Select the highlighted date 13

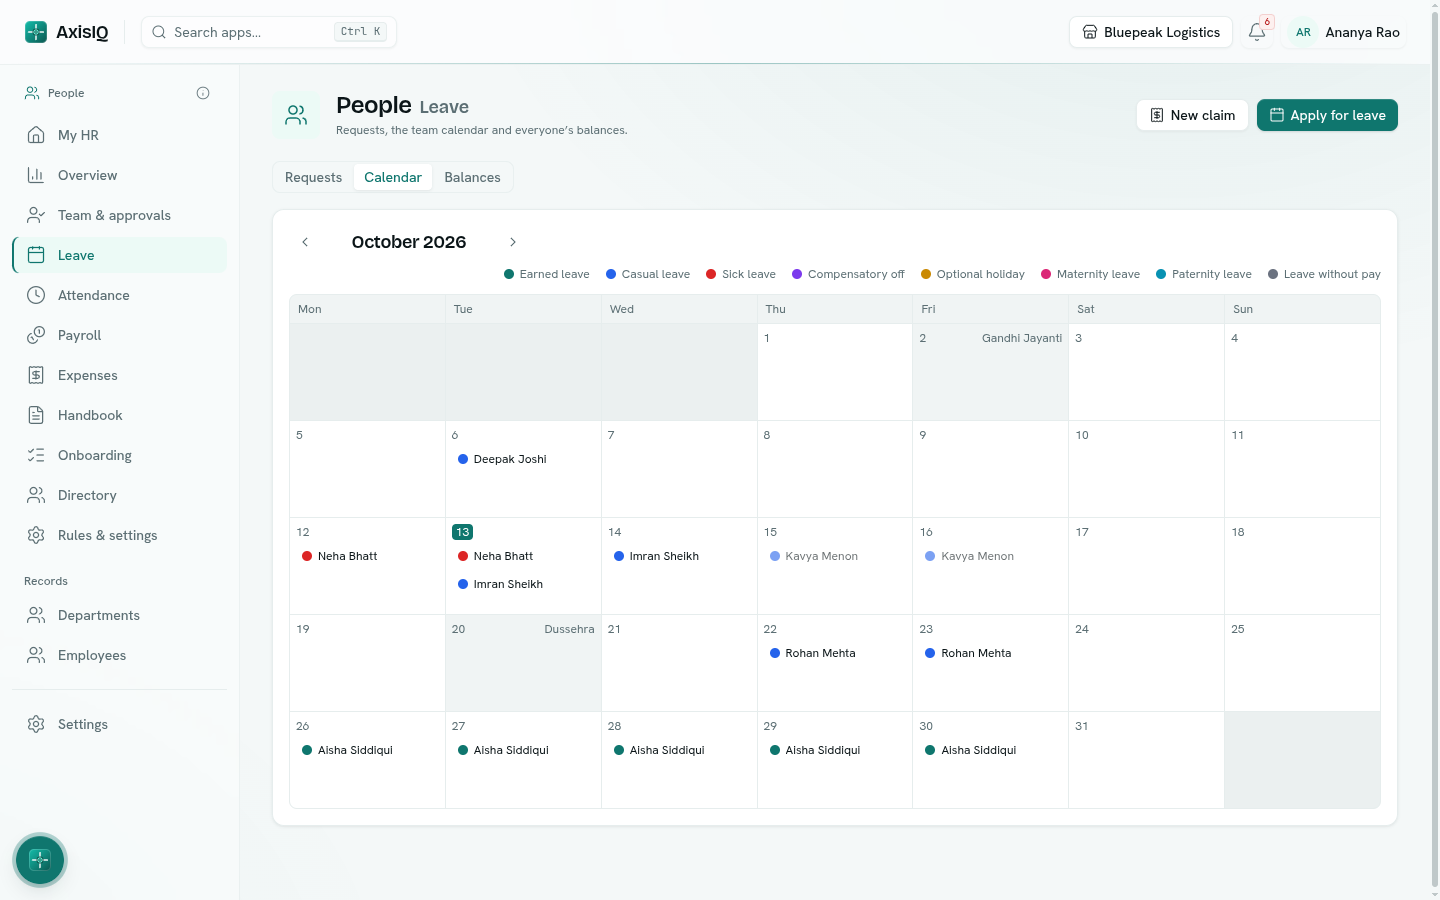pos(462,532)
